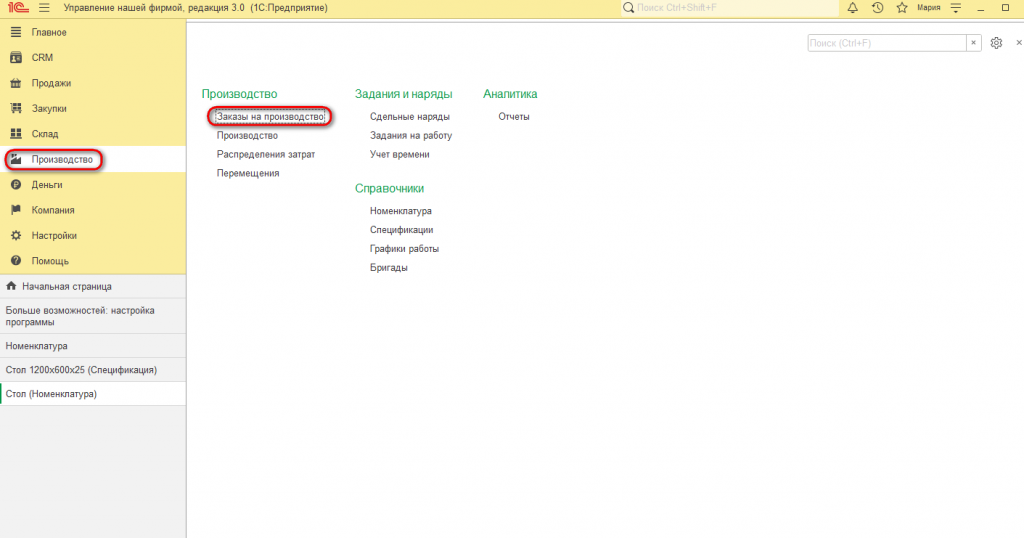The image size is (1024, 538).
Task: Click the Производство factory icon
Action: point(16,159)
